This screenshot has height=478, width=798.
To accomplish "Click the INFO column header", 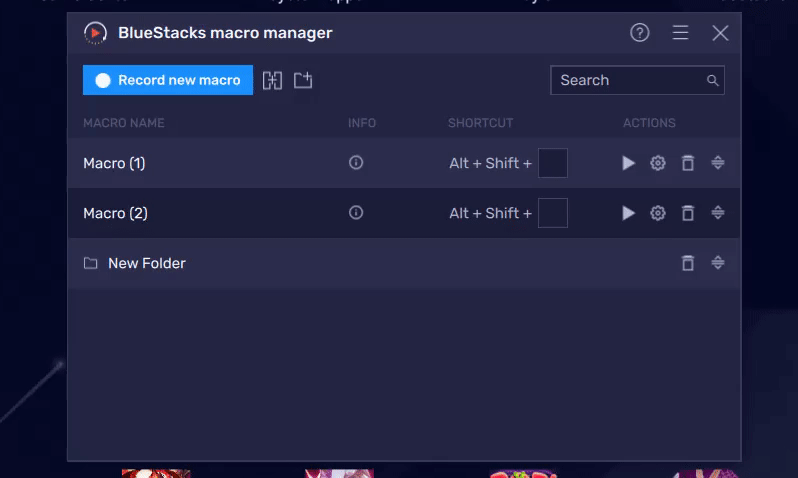I will pos(362,123).
